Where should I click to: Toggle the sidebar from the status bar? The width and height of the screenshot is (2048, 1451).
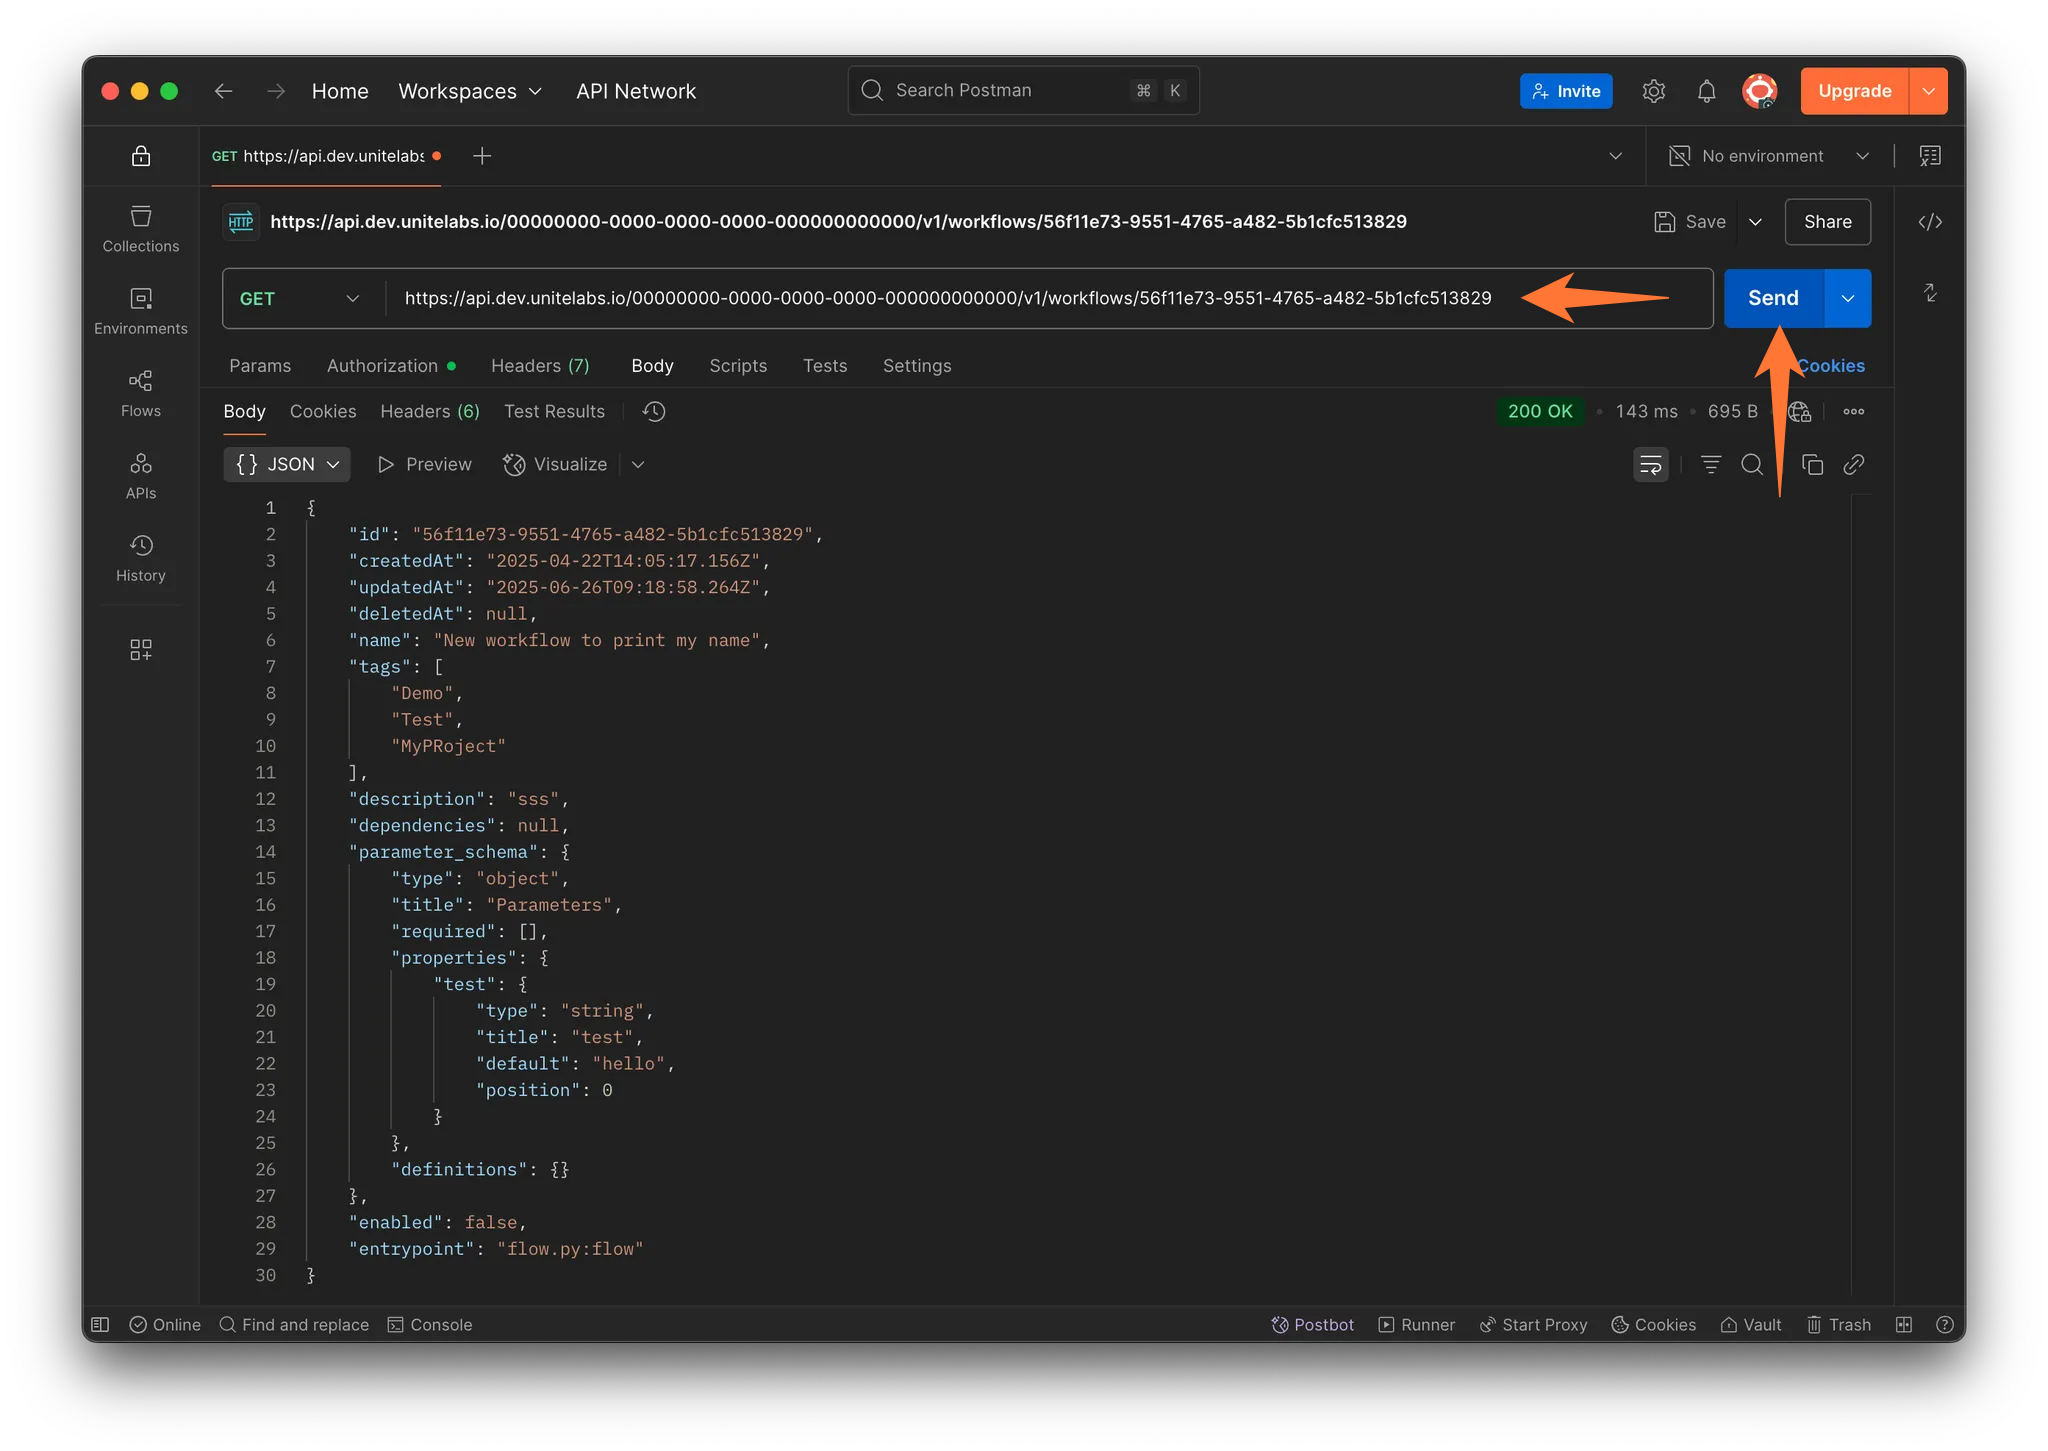[x=100, y=1325]
